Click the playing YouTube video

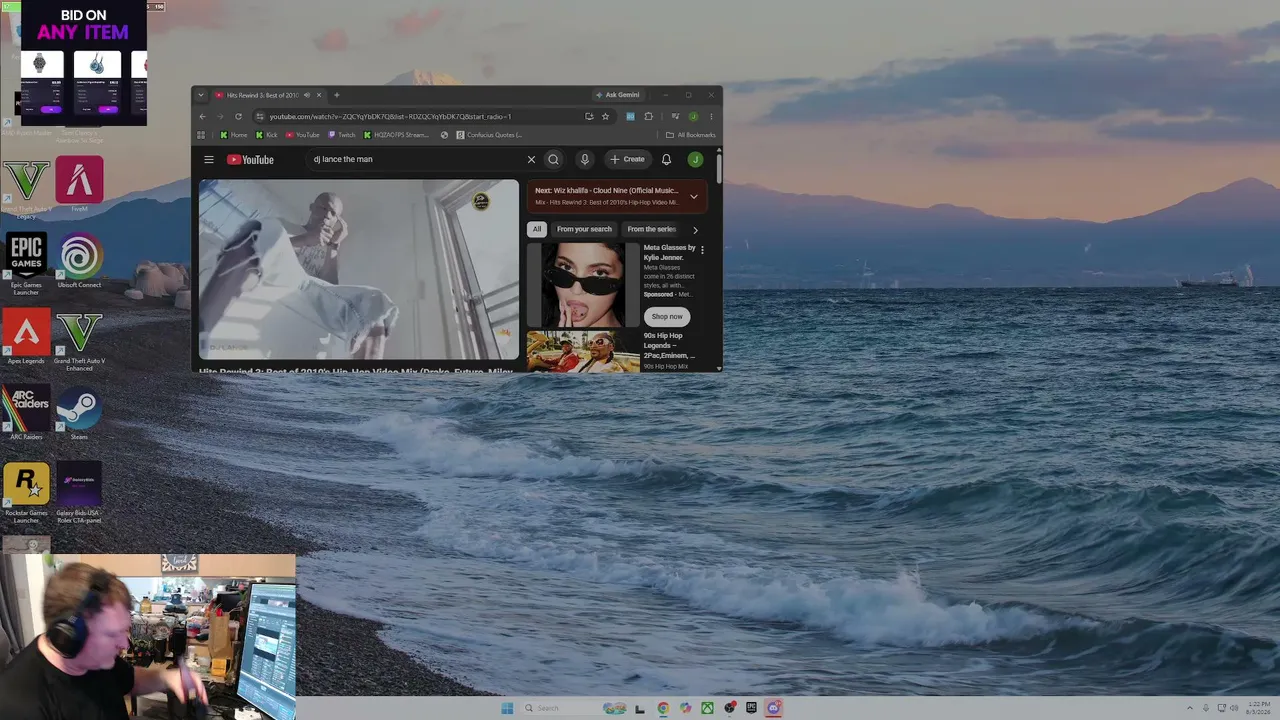(x=359, y=269)
